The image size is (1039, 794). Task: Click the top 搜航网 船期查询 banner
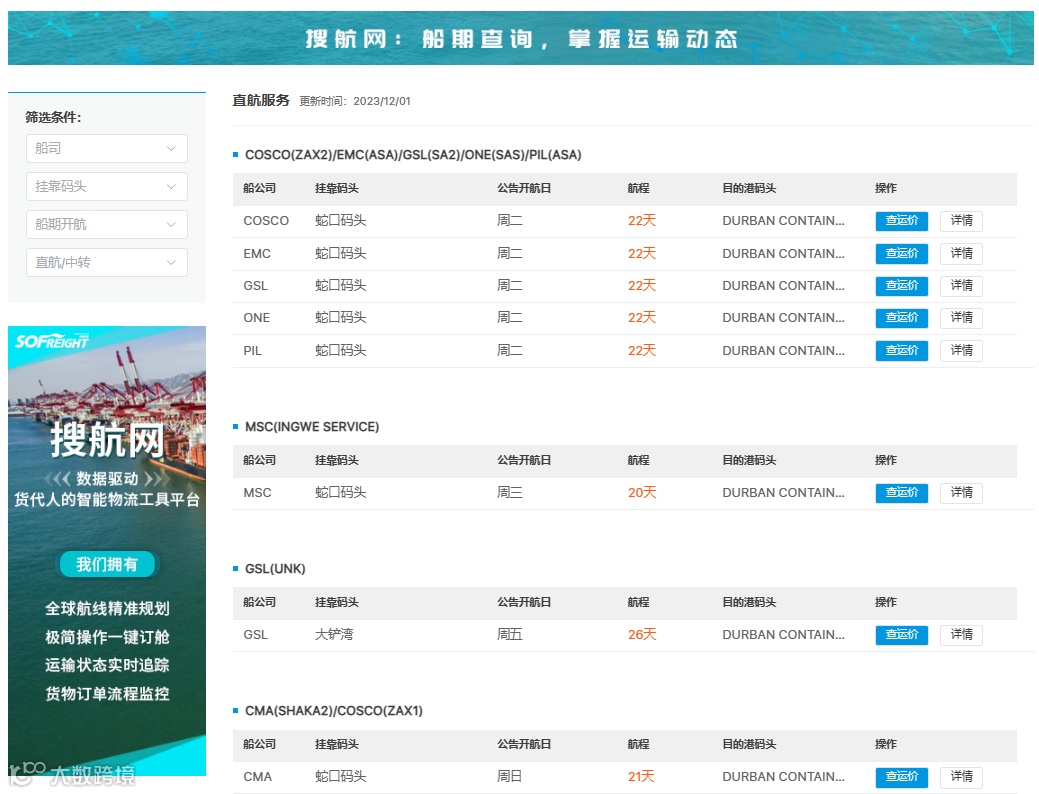point(521,38)
